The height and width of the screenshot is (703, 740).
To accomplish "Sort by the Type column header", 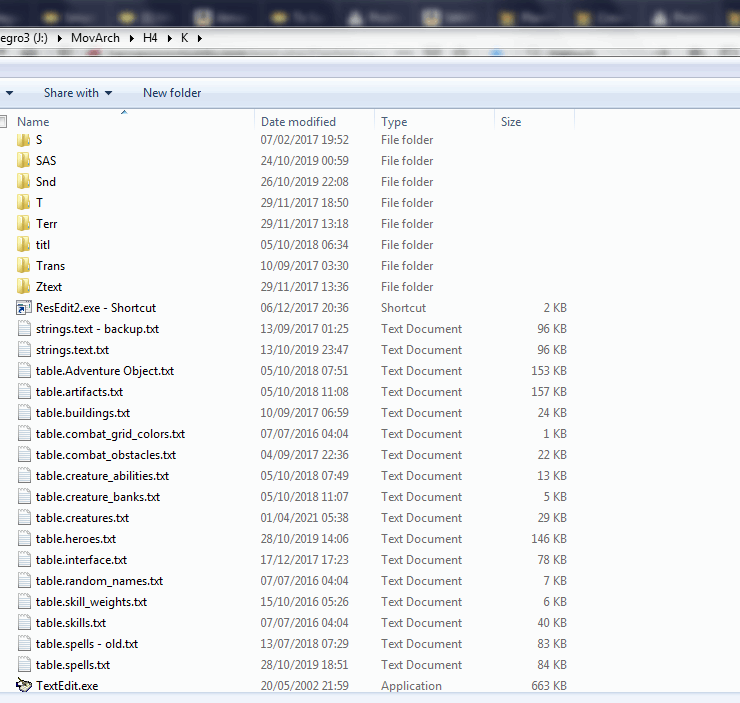I will [x=394, y=122].
